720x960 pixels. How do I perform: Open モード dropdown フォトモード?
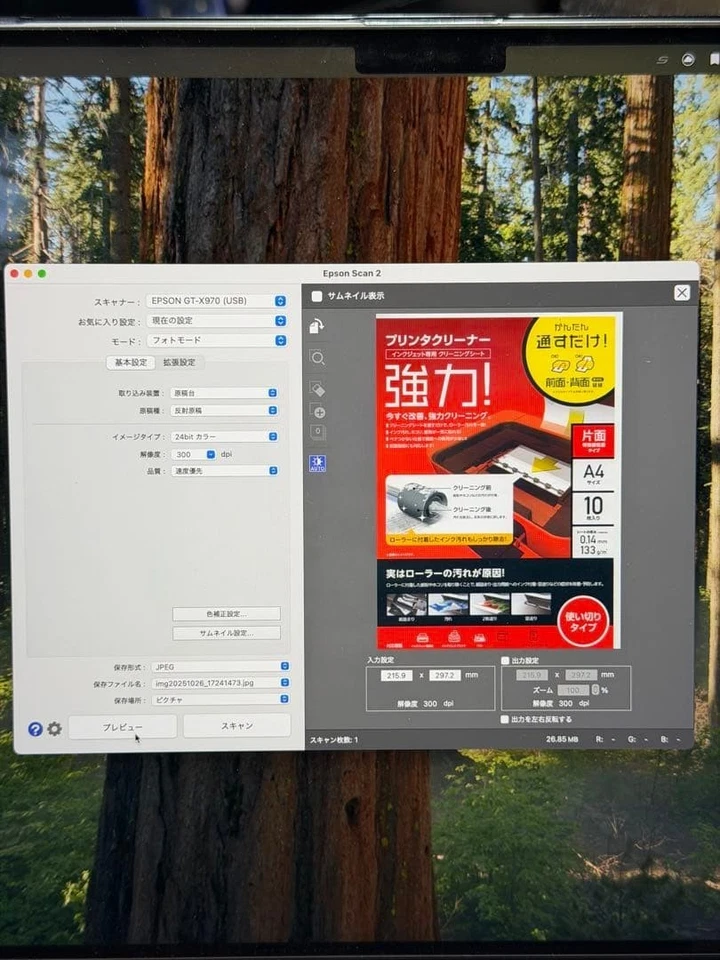tap(217, 340)
